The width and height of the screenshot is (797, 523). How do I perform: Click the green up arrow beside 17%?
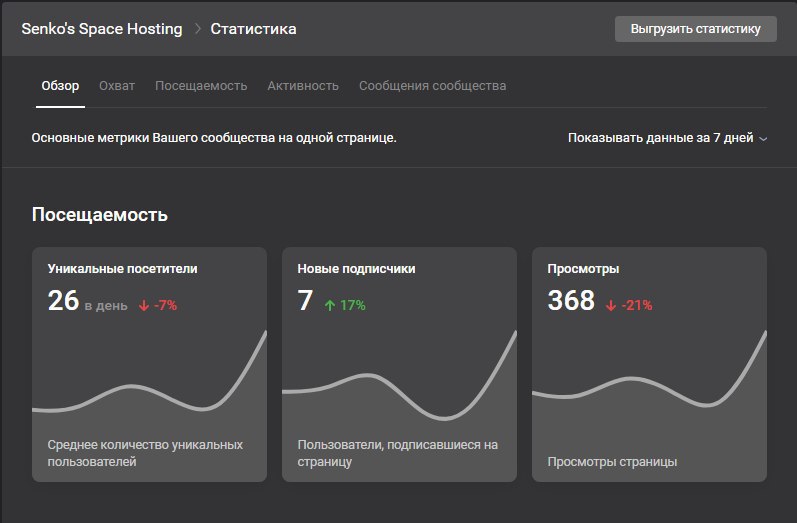[330, 305]
